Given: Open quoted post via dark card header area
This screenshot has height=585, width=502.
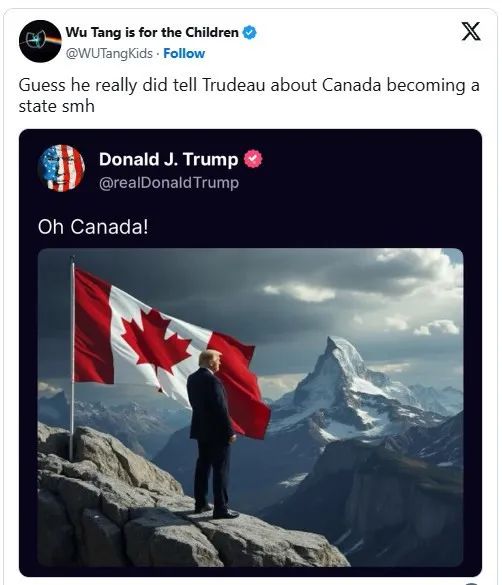Looking at the screenshot, I should point(250,170).
